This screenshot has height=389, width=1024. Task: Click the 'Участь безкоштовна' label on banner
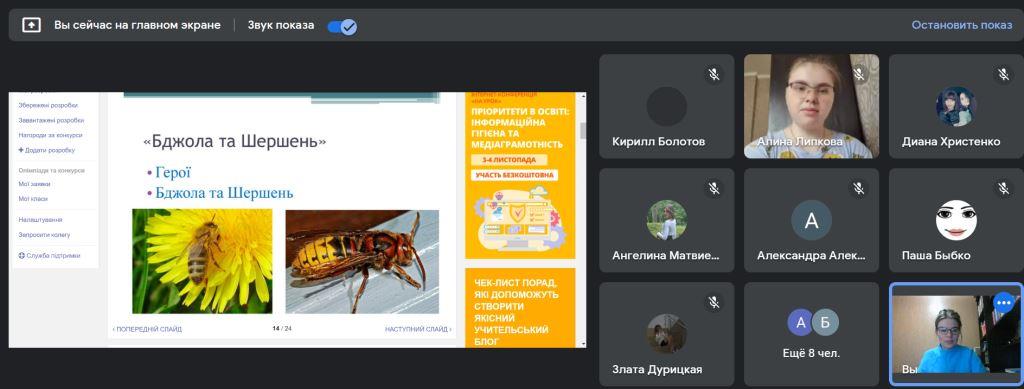515,175
